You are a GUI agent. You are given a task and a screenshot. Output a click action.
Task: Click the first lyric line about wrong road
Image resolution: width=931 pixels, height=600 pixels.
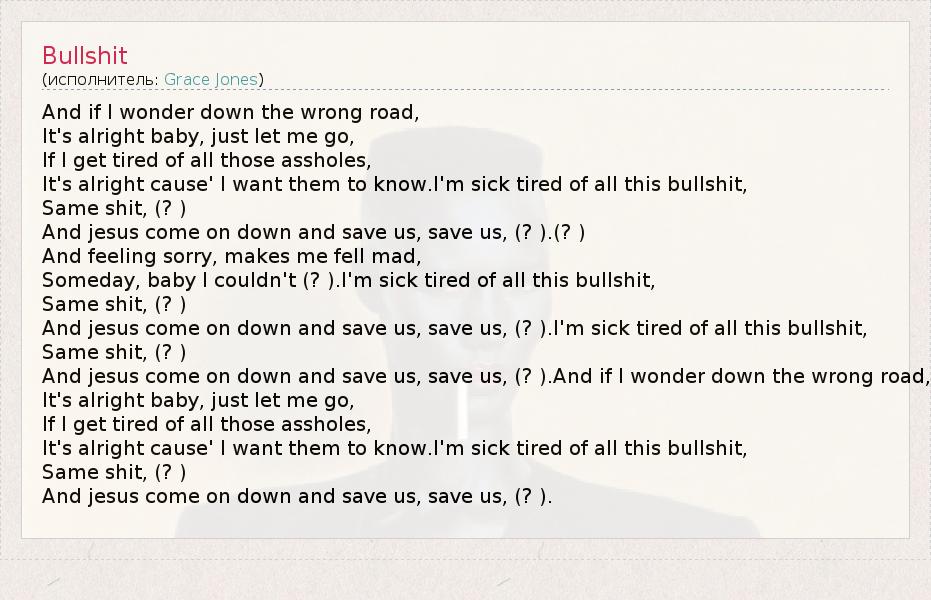click(230, 112)
